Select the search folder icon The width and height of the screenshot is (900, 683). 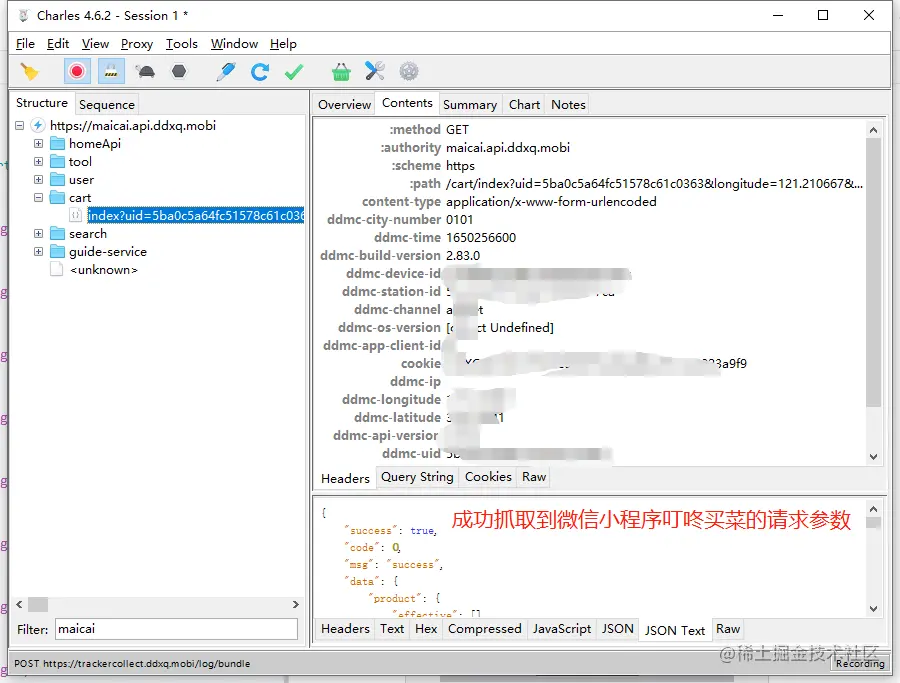click(x=57, y=234)
